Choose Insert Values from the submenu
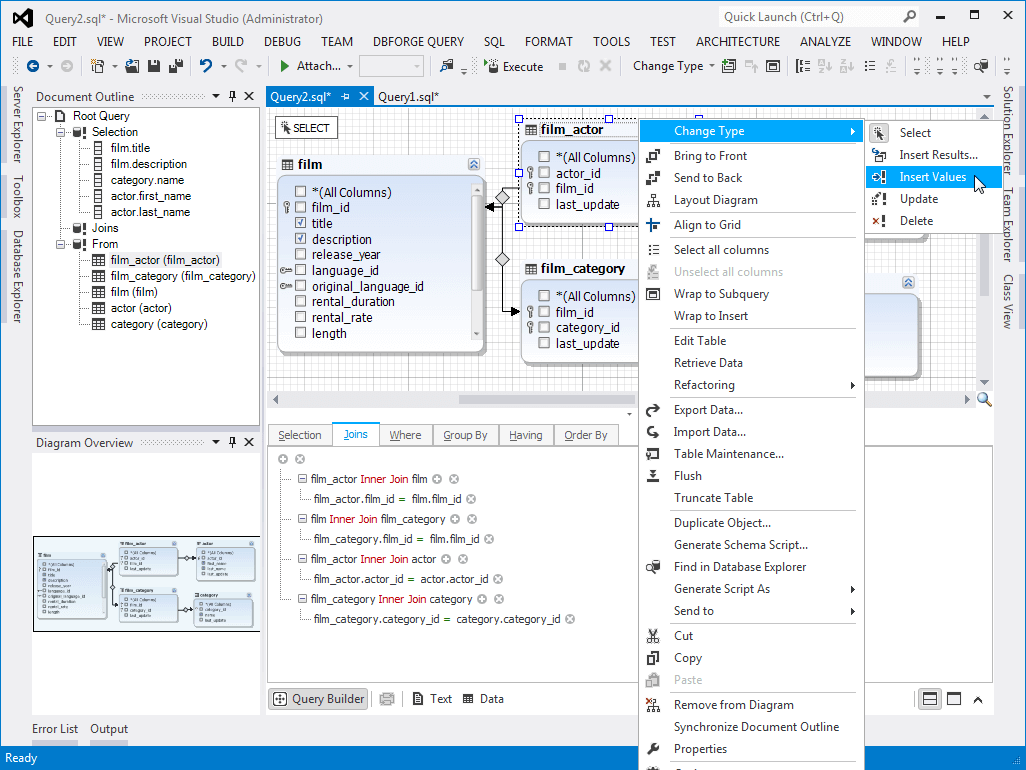The width and height of the screenshot is (1026, 770). click(933, 177)
